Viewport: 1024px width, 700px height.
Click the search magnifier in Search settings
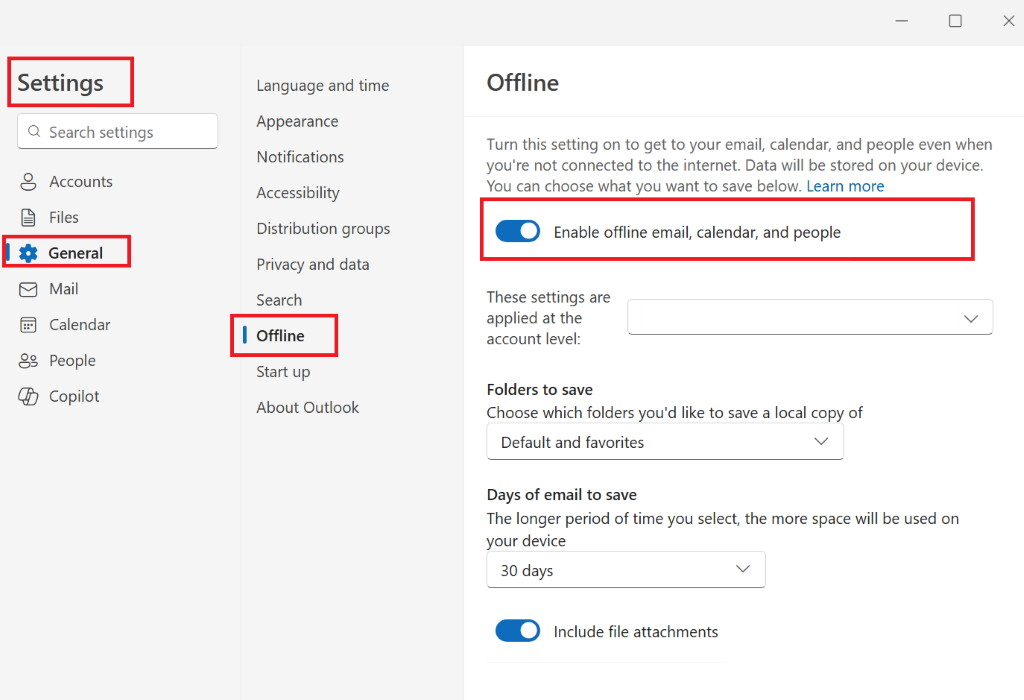[33, 131]
